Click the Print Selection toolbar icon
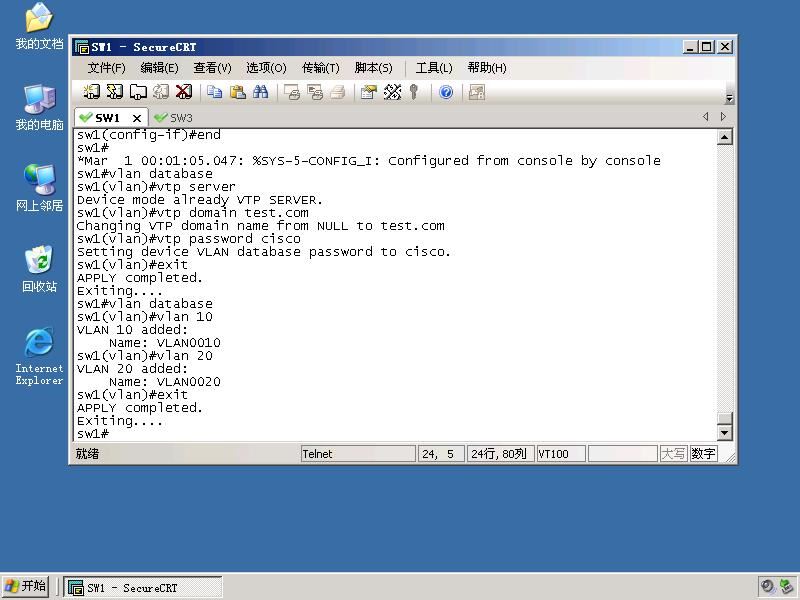The height and width of the screenshot is (600, 800). [x=315, y=92]
